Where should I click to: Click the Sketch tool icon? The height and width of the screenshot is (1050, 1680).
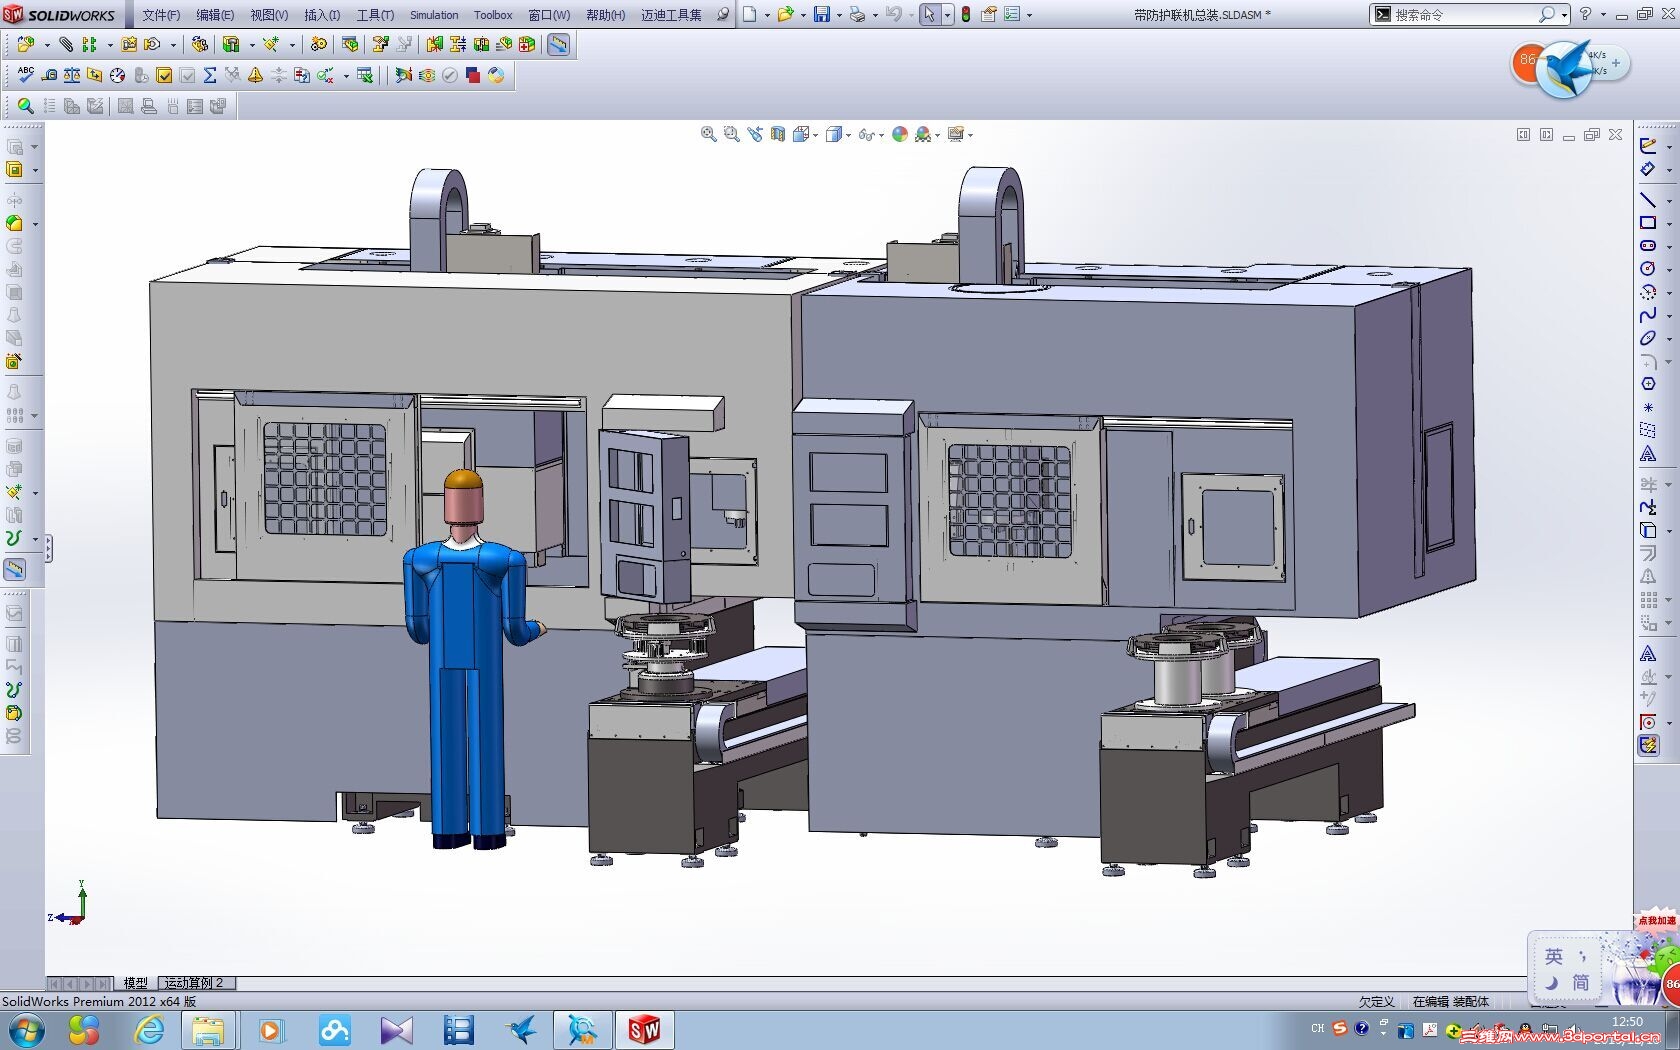point(1648,145)
